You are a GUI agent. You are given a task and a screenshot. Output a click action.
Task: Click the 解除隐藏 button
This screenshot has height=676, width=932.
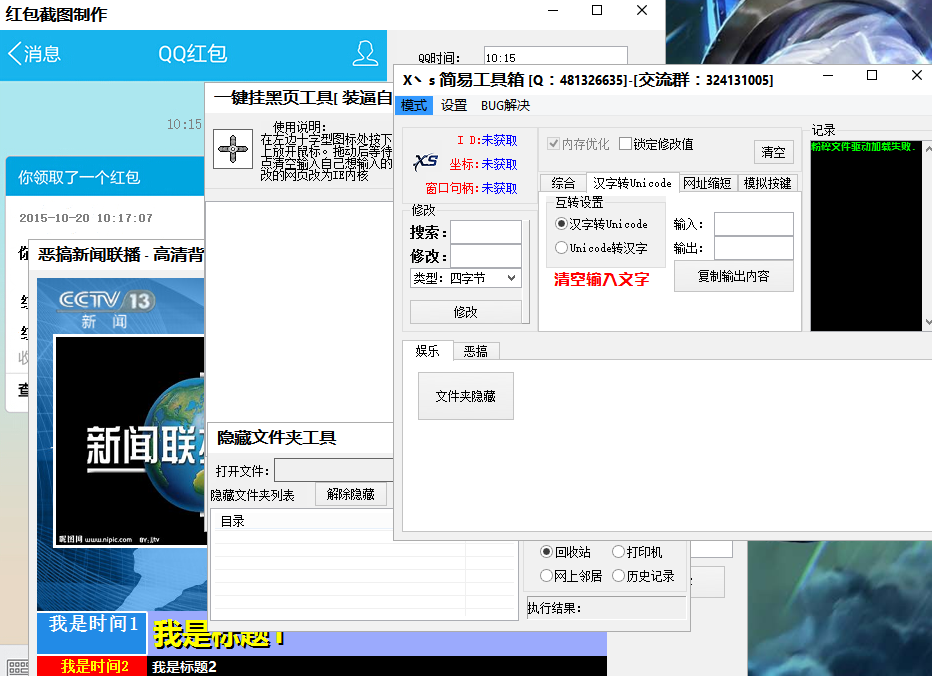[350, 494]
